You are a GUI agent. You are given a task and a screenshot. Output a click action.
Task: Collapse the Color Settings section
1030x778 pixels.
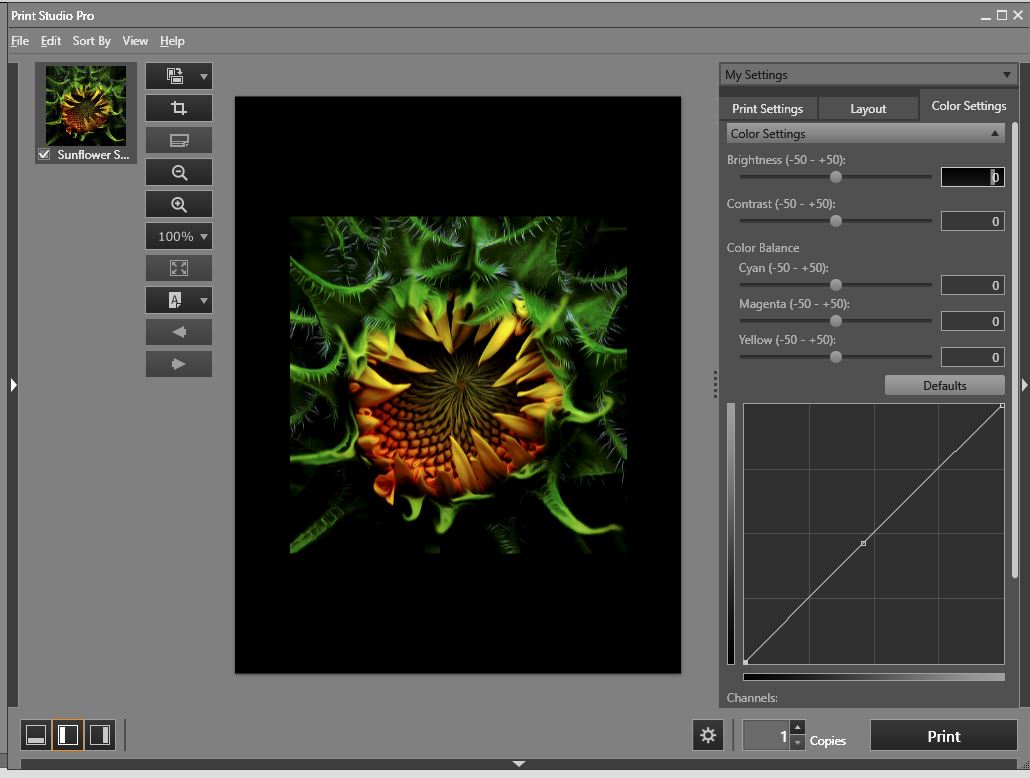[x=995, y=134]
